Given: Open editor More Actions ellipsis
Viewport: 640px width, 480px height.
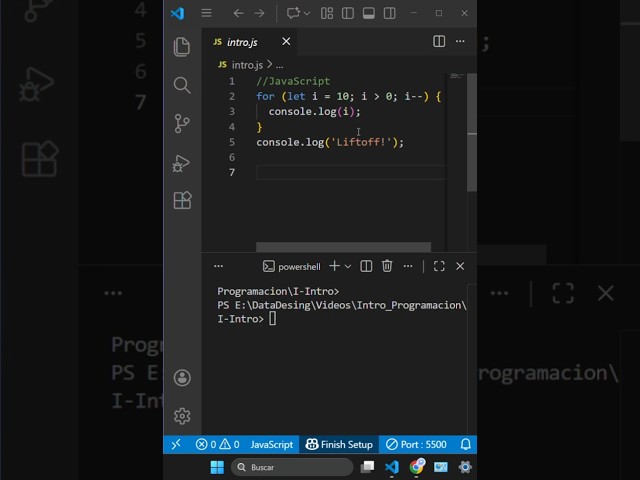Looking at the screenshot, I should coord(460,41).
